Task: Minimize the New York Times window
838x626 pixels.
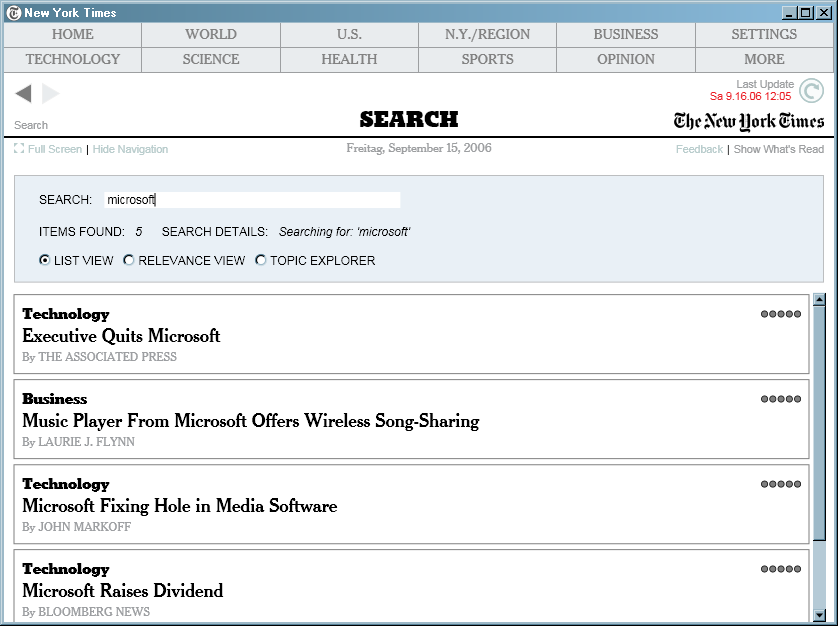Action: [788, 13]
